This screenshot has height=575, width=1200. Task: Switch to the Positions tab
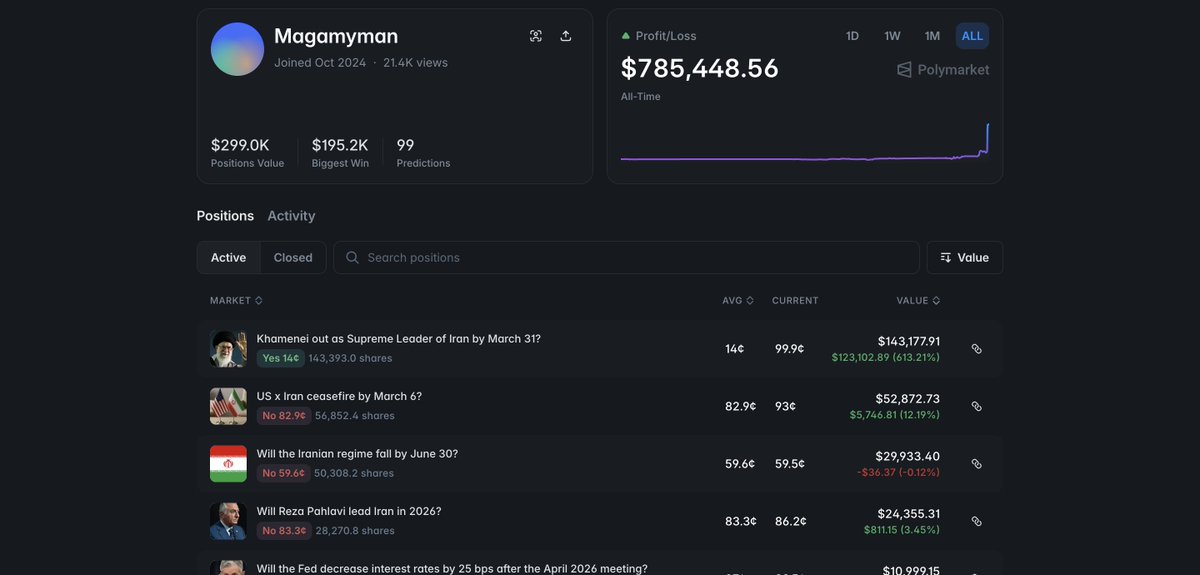(225, 216)
